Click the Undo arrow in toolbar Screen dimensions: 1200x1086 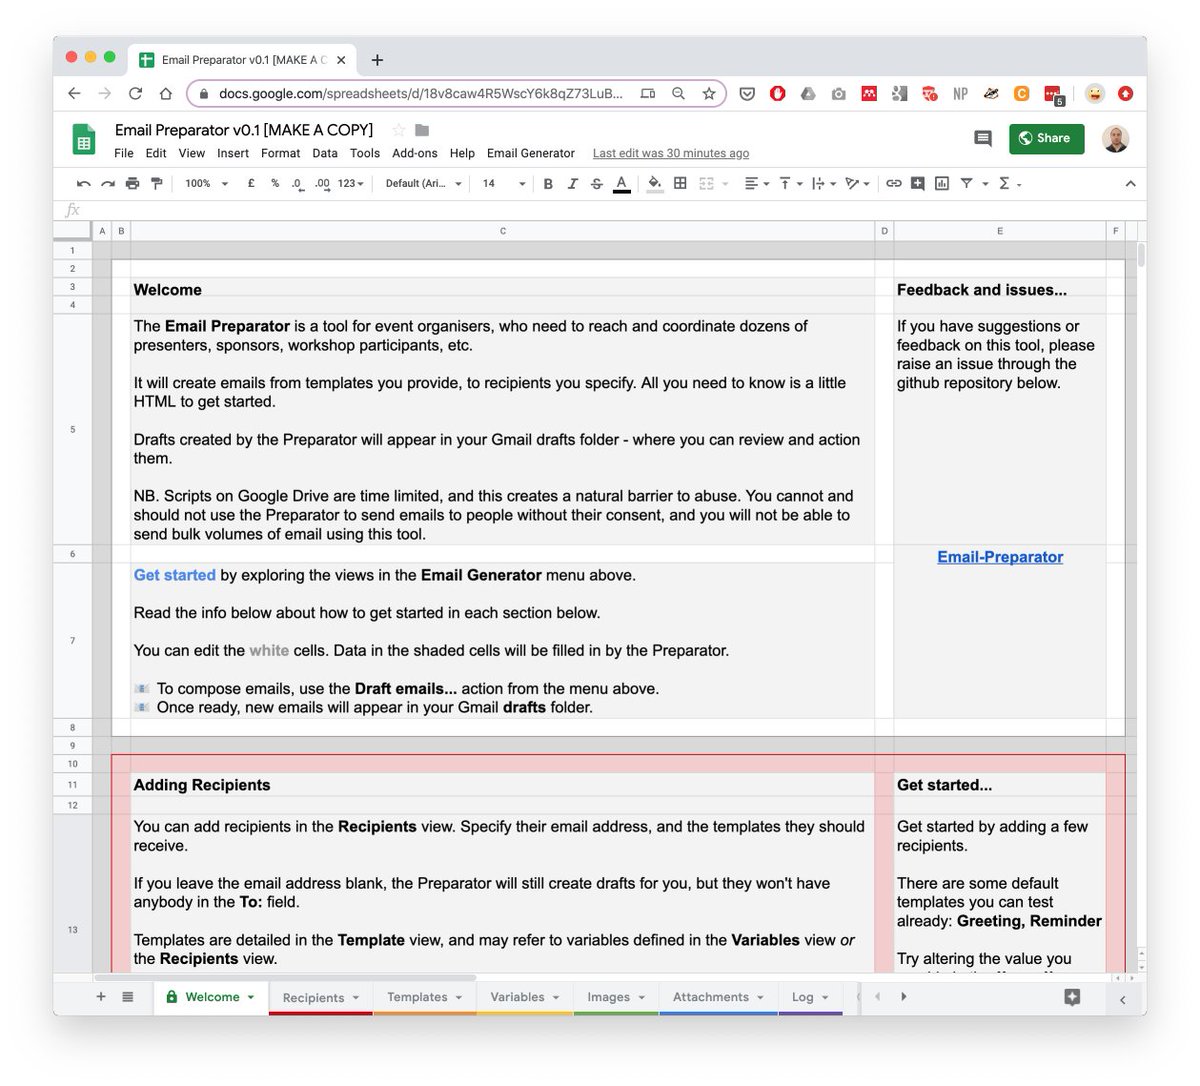click(83, 184)
